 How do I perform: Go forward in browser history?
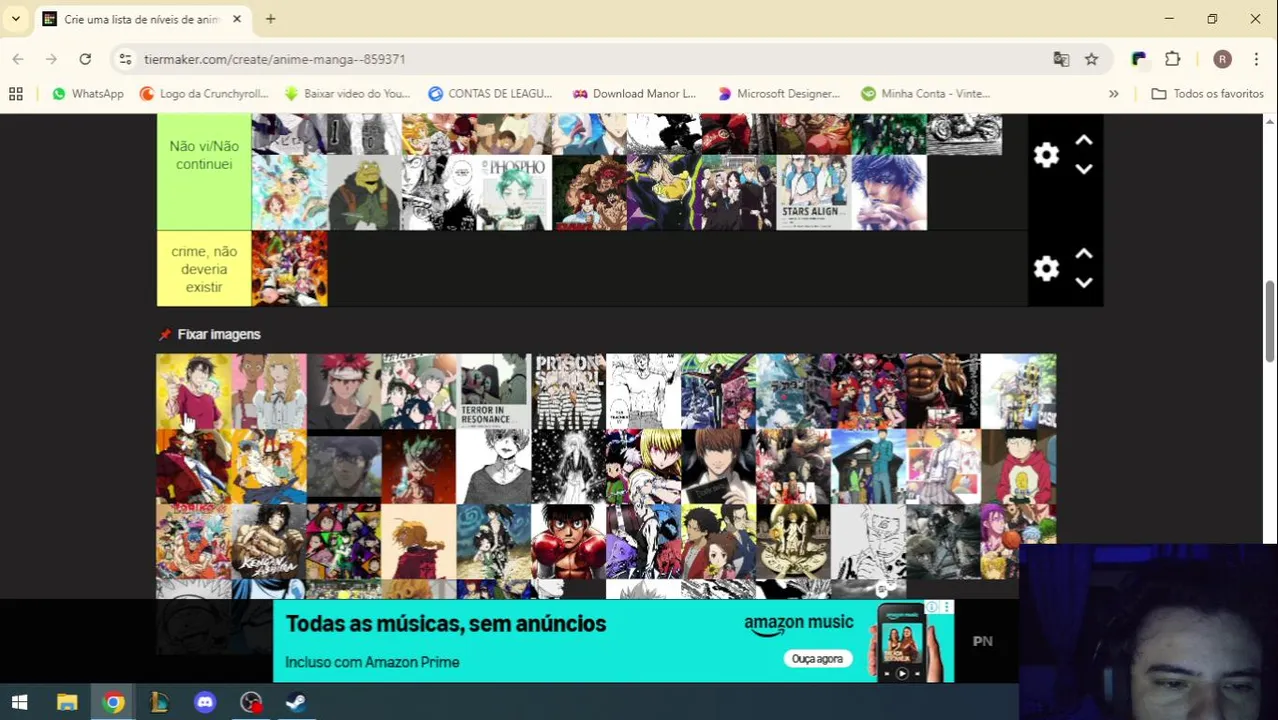click(51, 59)
